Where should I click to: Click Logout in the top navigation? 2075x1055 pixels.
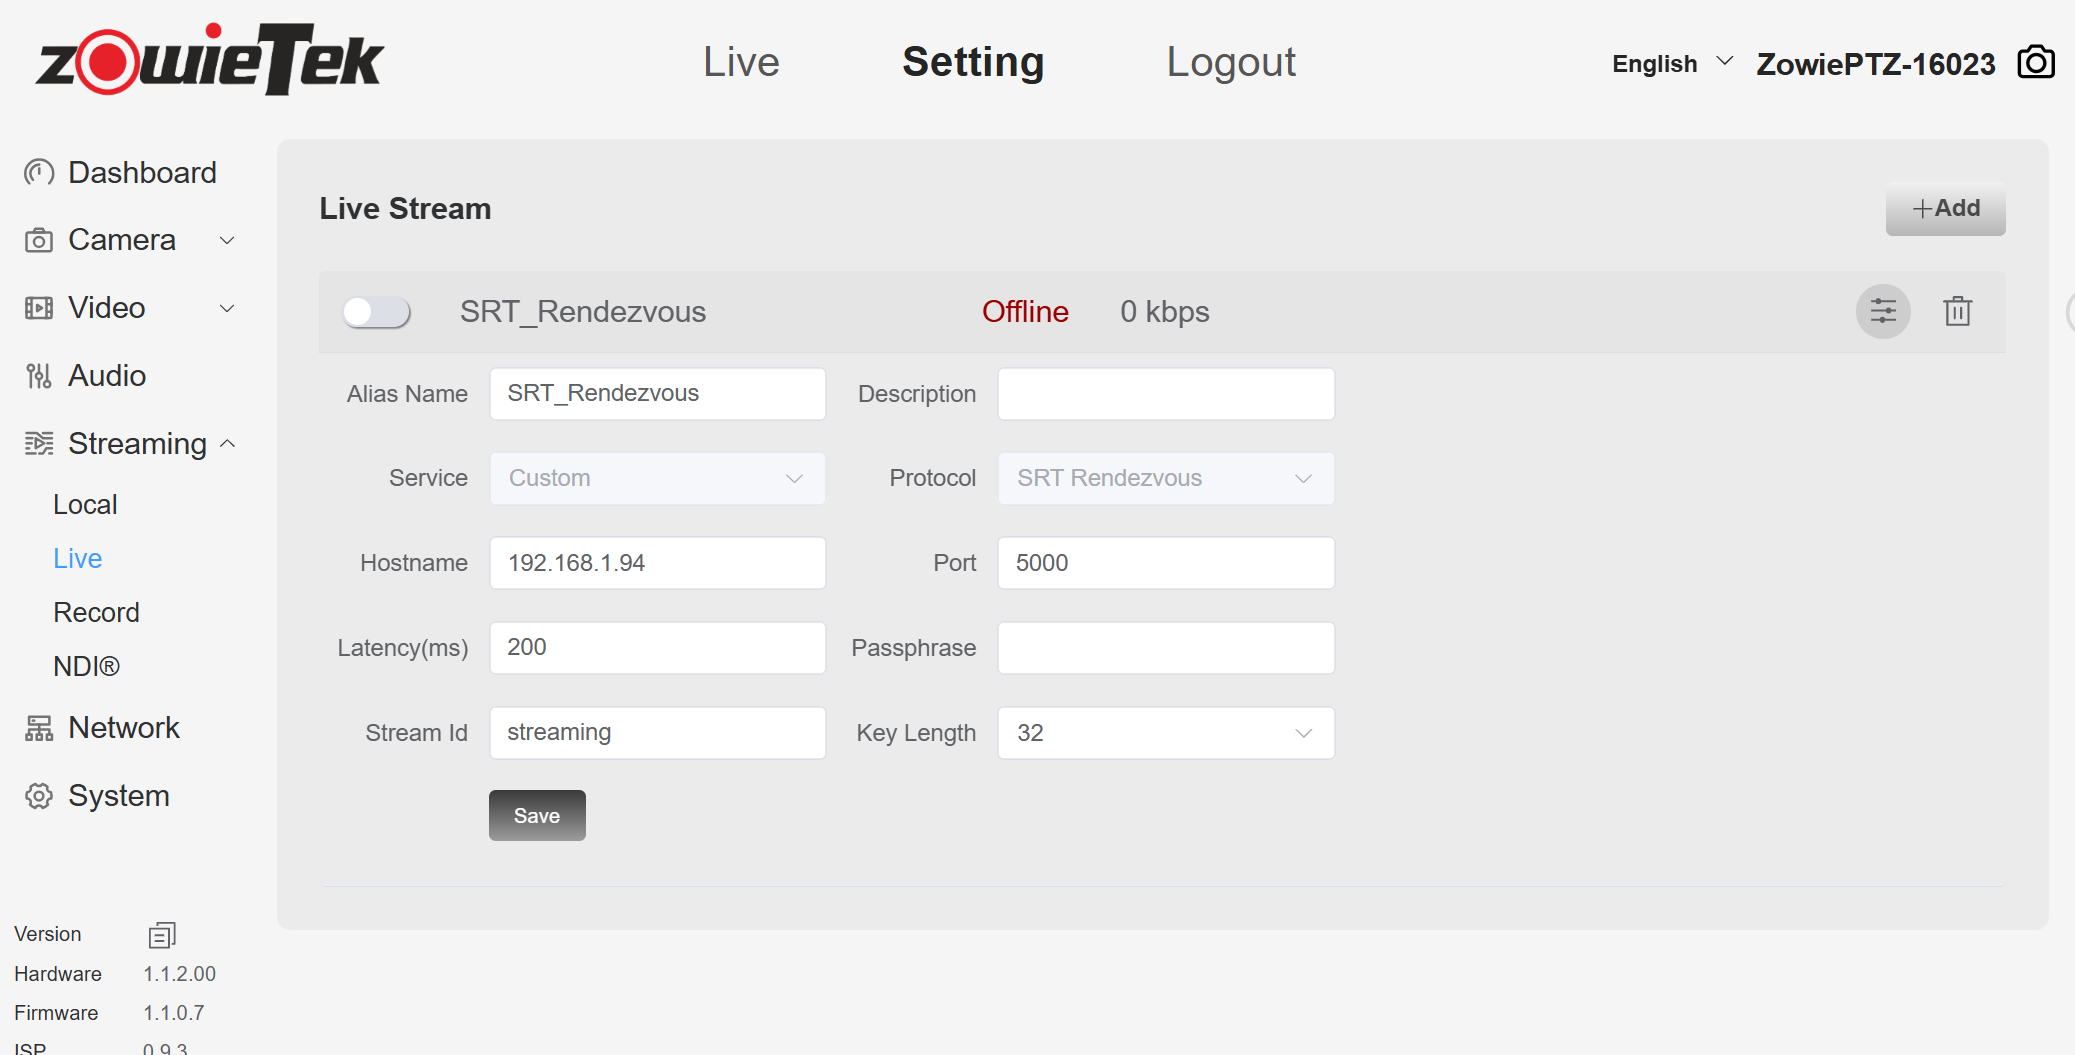(x=1230, y=62)
